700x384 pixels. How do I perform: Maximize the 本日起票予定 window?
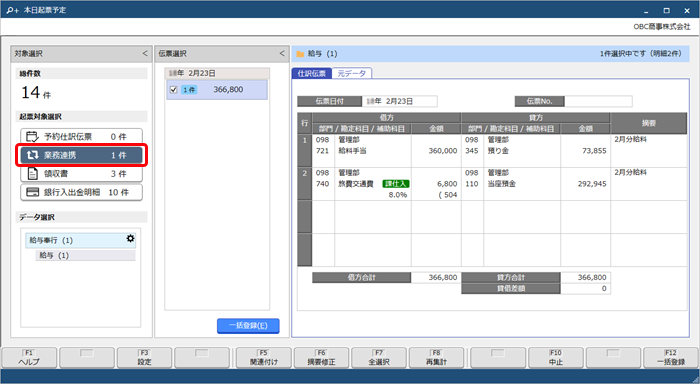[x=667, y=10]
